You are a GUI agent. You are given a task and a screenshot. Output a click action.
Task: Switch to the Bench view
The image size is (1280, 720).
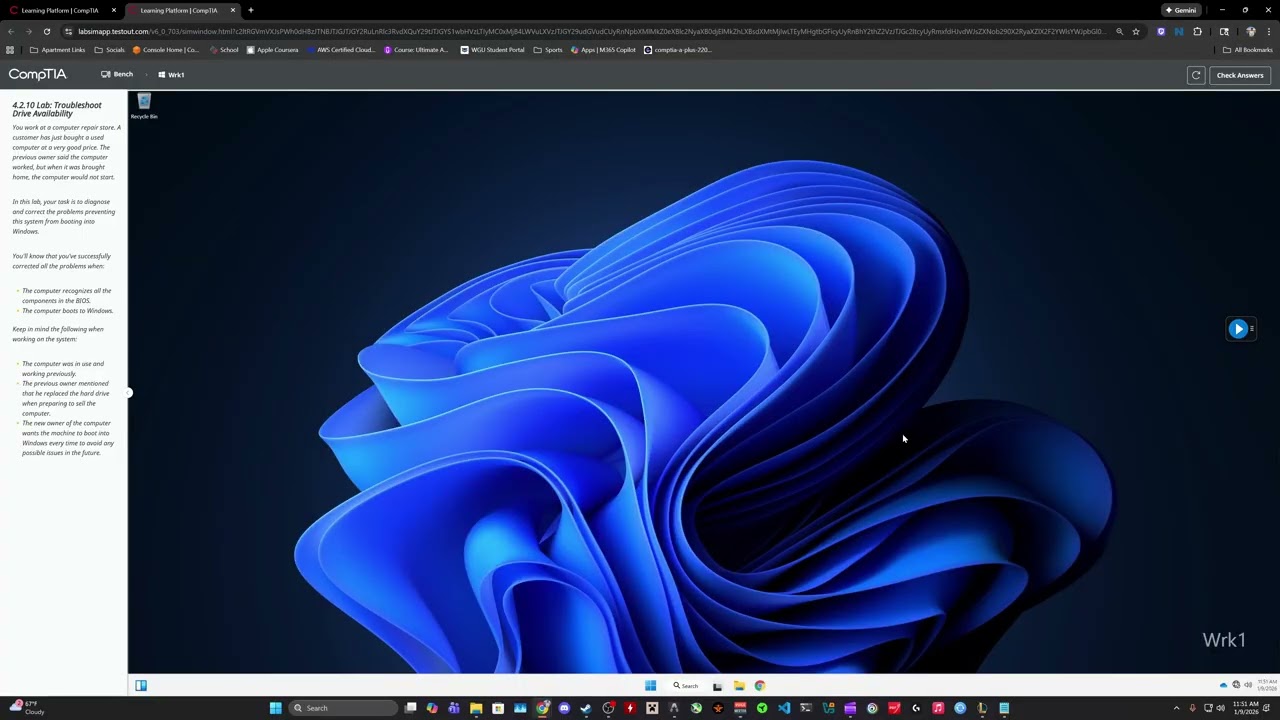tap(117, 74)
